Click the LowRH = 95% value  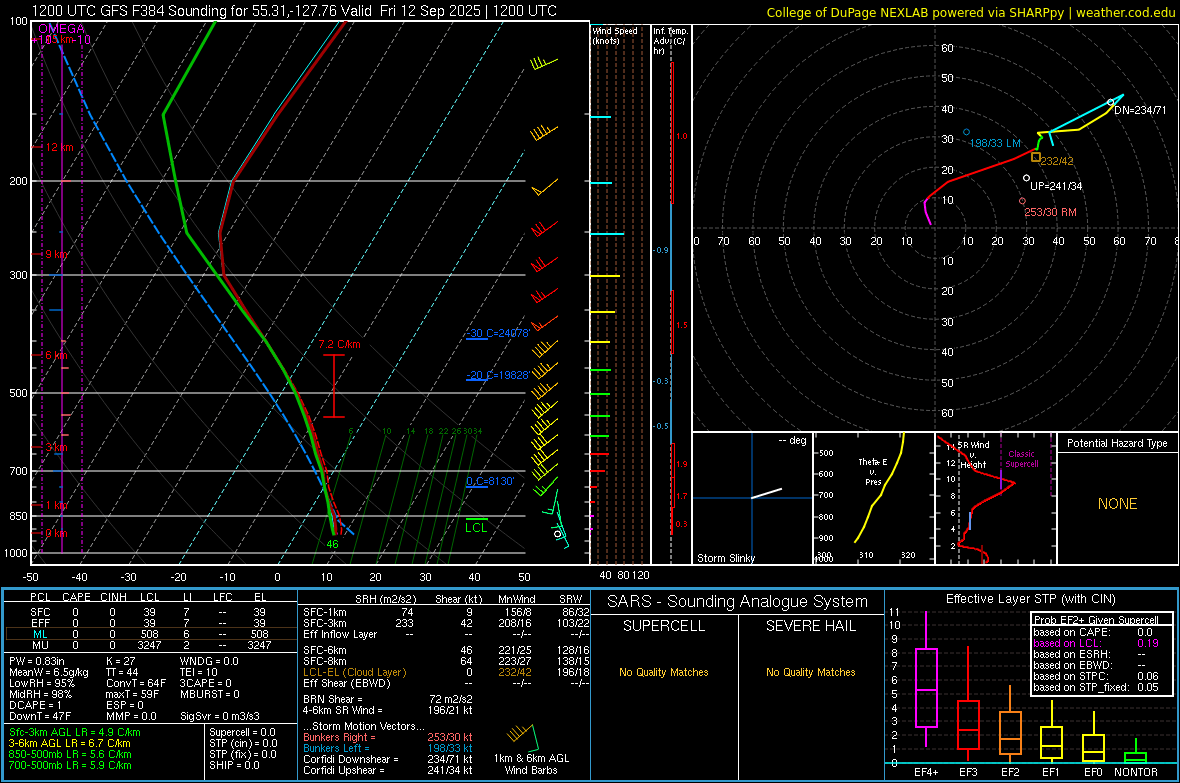(41, 684)
